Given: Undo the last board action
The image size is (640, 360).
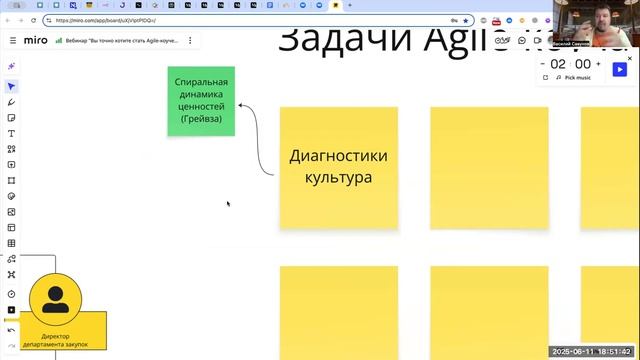Looking at the screenshot, I should (x=11, y=330).
